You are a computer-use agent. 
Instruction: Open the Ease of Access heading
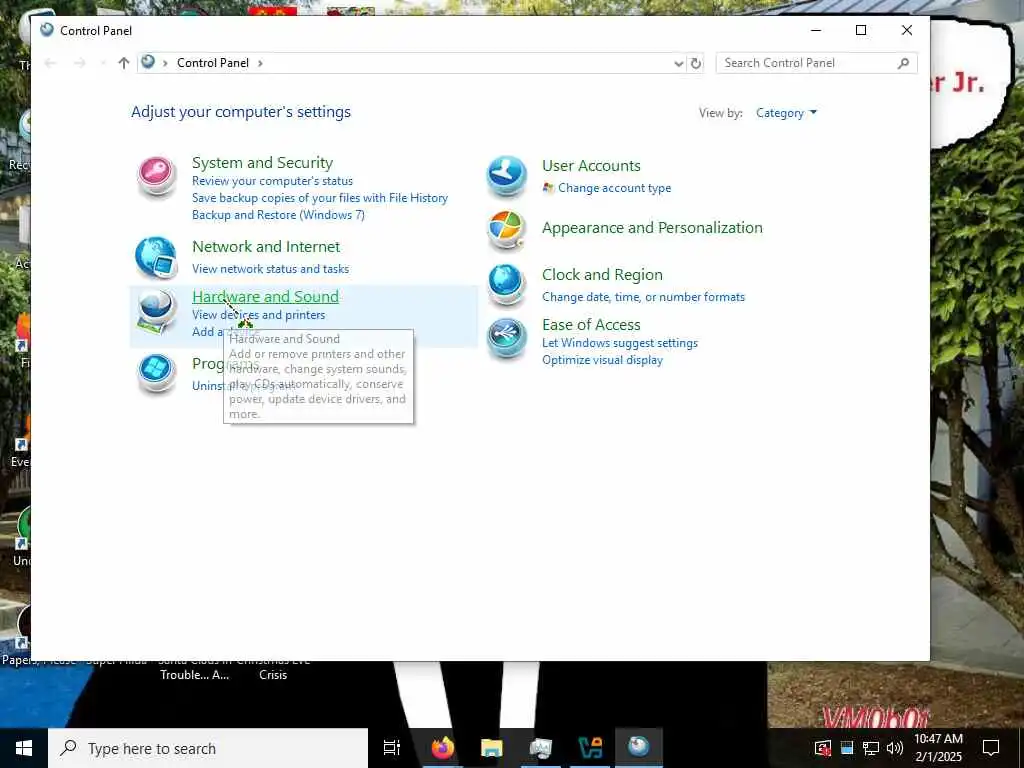click(591, 325)
